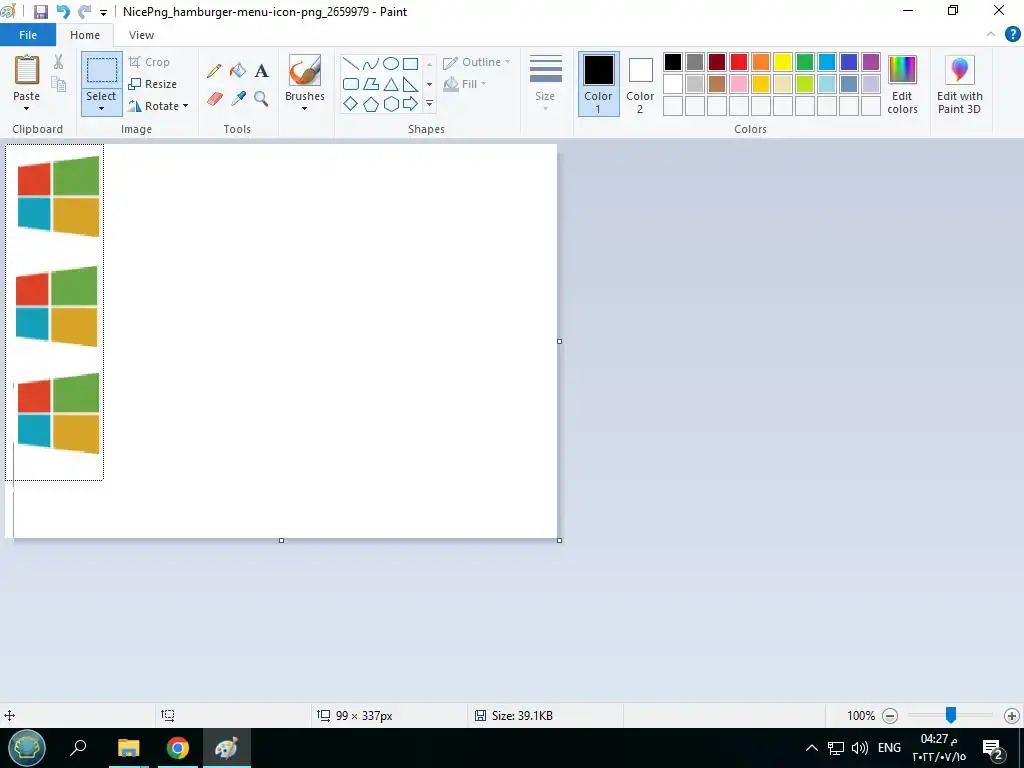Activate the rectangular Select tool
The image size is (1024, 768).
tap(102, 70)
